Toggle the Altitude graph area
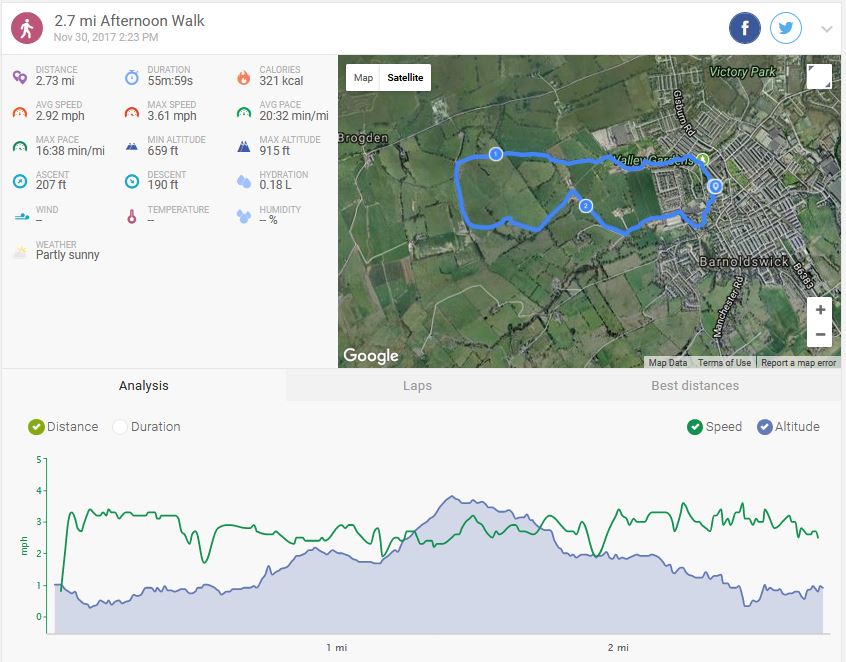The image size is (846, 662). pyautogui.click(x=765, y=427)
